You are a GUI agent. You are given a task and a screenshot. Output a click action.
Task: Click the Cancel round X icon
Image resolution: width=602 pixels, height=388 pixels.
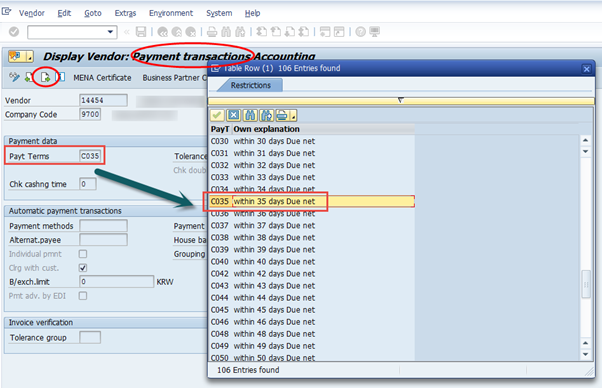point(191,32)
